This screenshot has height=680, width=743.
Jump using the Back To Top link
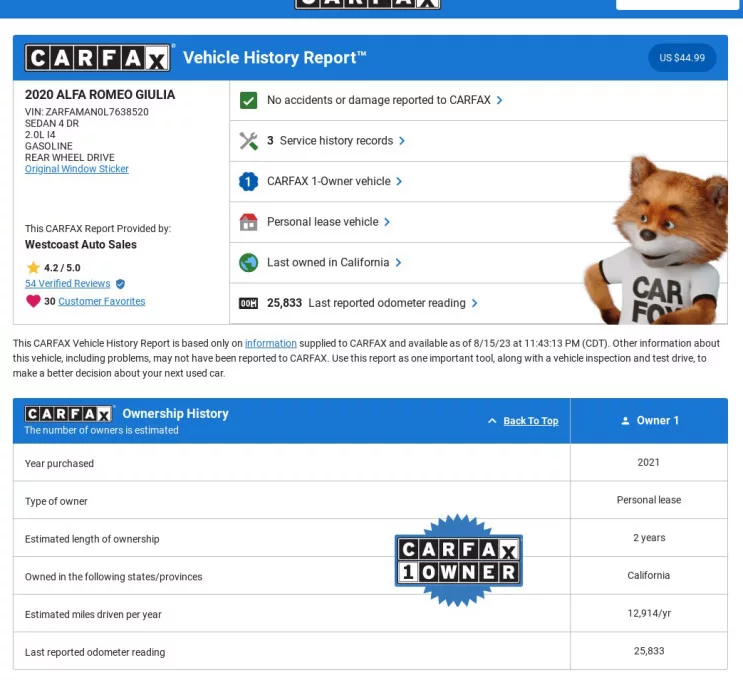530,421
